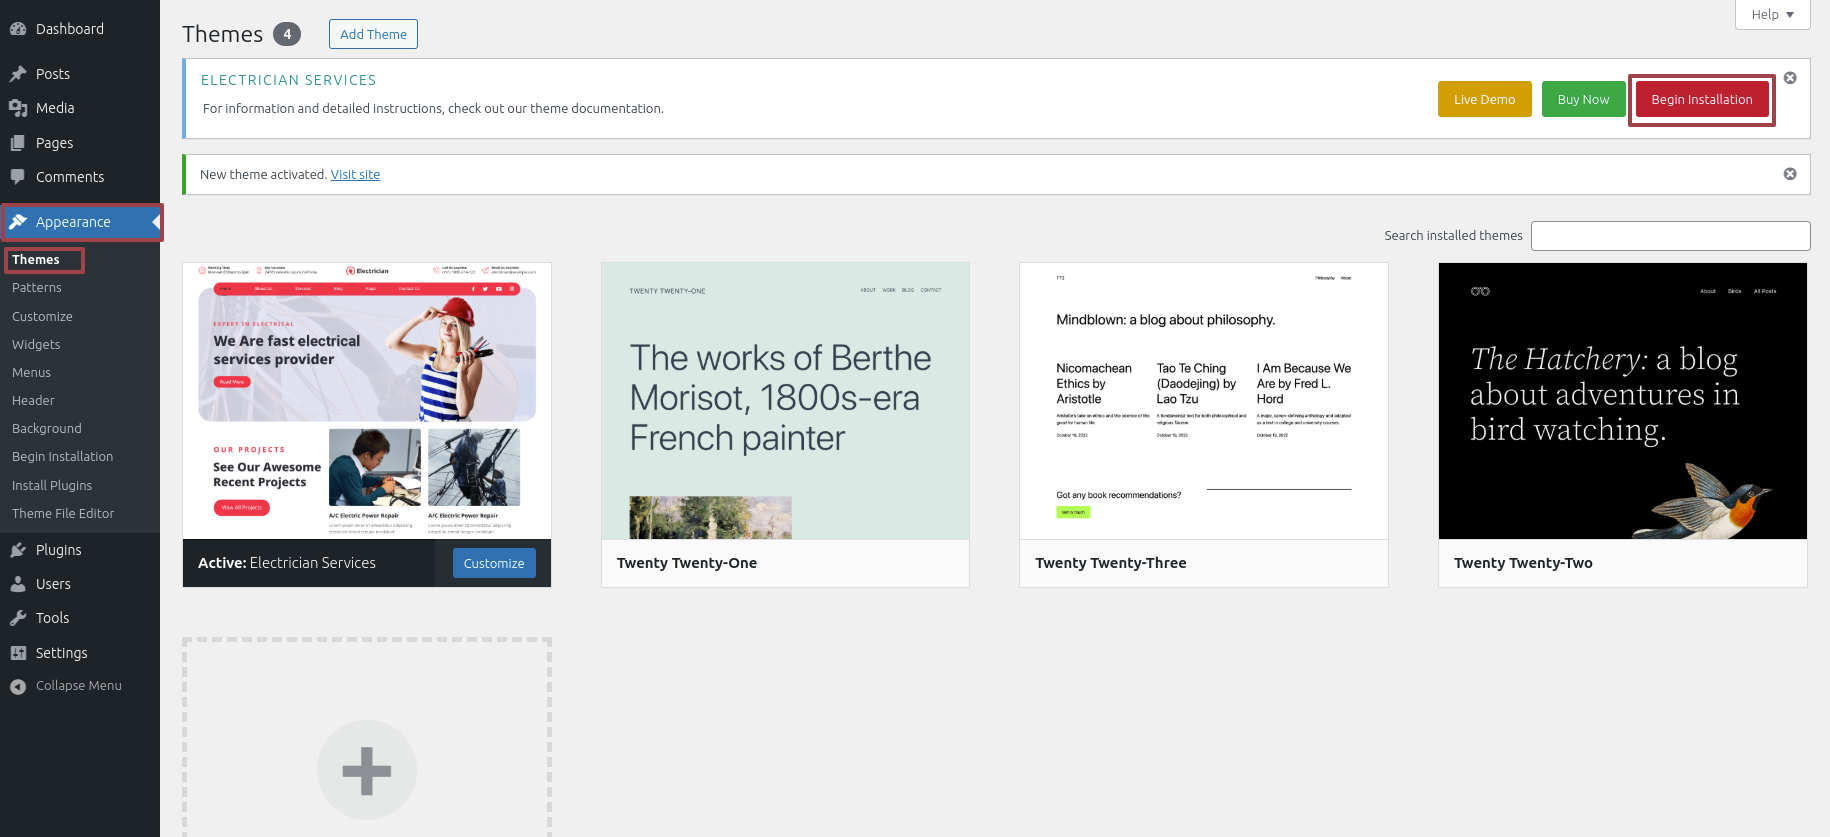Click the Tools wrench icon
Screen dimensions: 1830x837
tap(18, 618)
